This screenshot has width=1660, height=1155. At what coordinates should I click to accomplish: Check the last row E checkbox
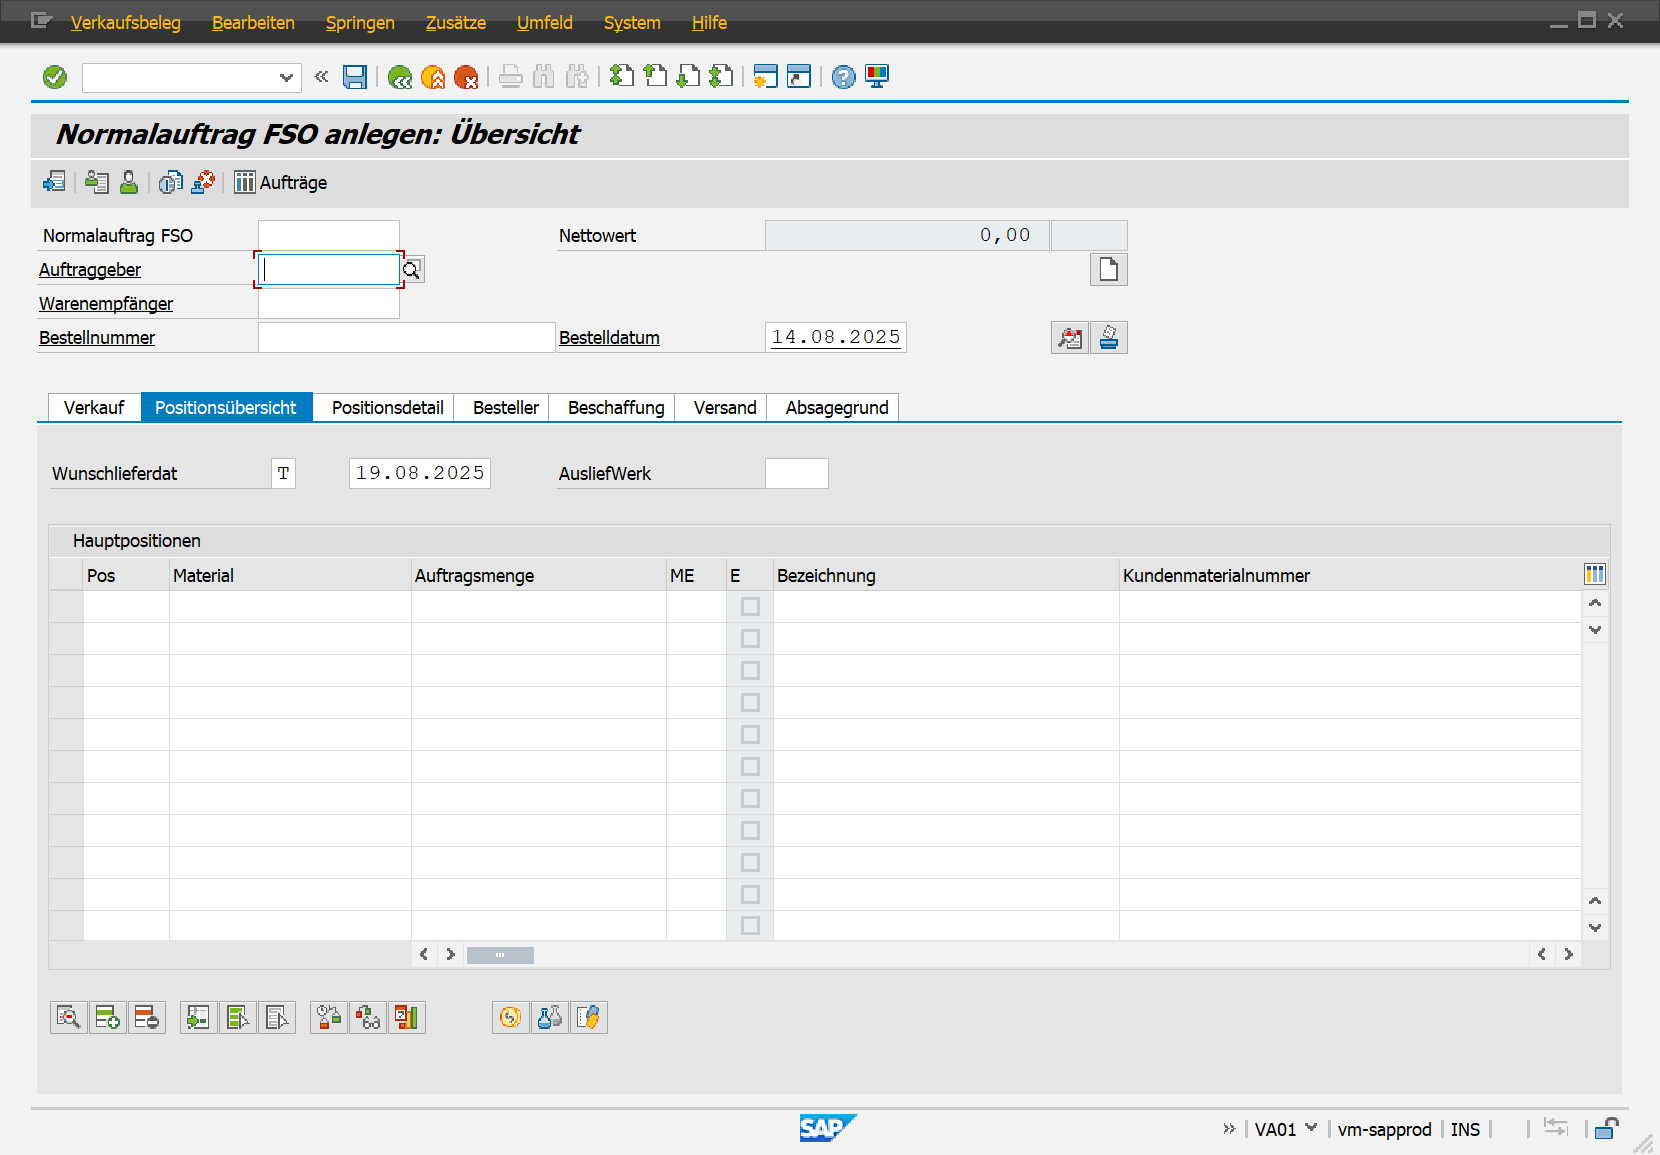(750, 926)
